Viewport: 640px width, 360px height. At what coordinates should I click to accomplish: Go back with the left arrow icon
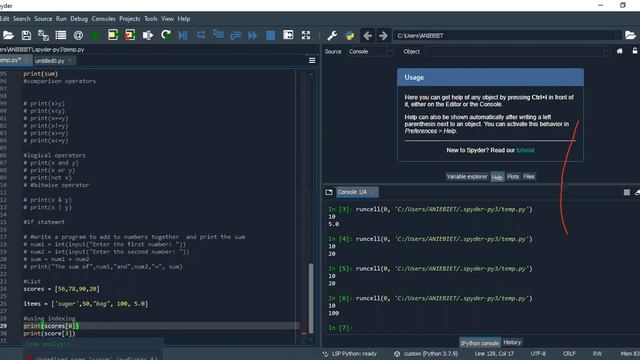click(367, 36)
